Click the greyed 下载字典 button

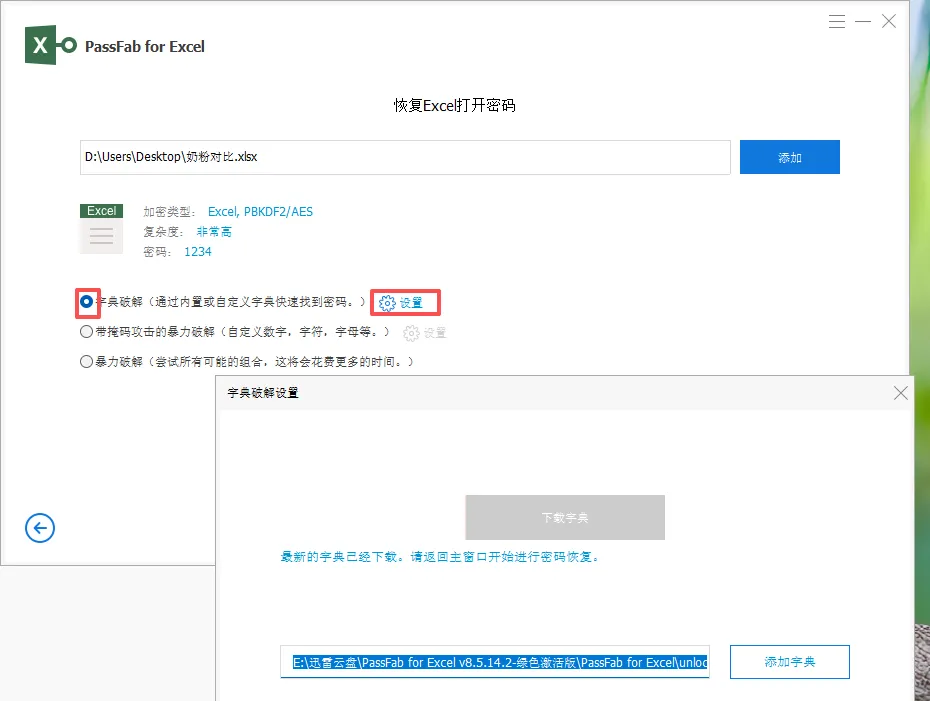click(x=565, y=517)
